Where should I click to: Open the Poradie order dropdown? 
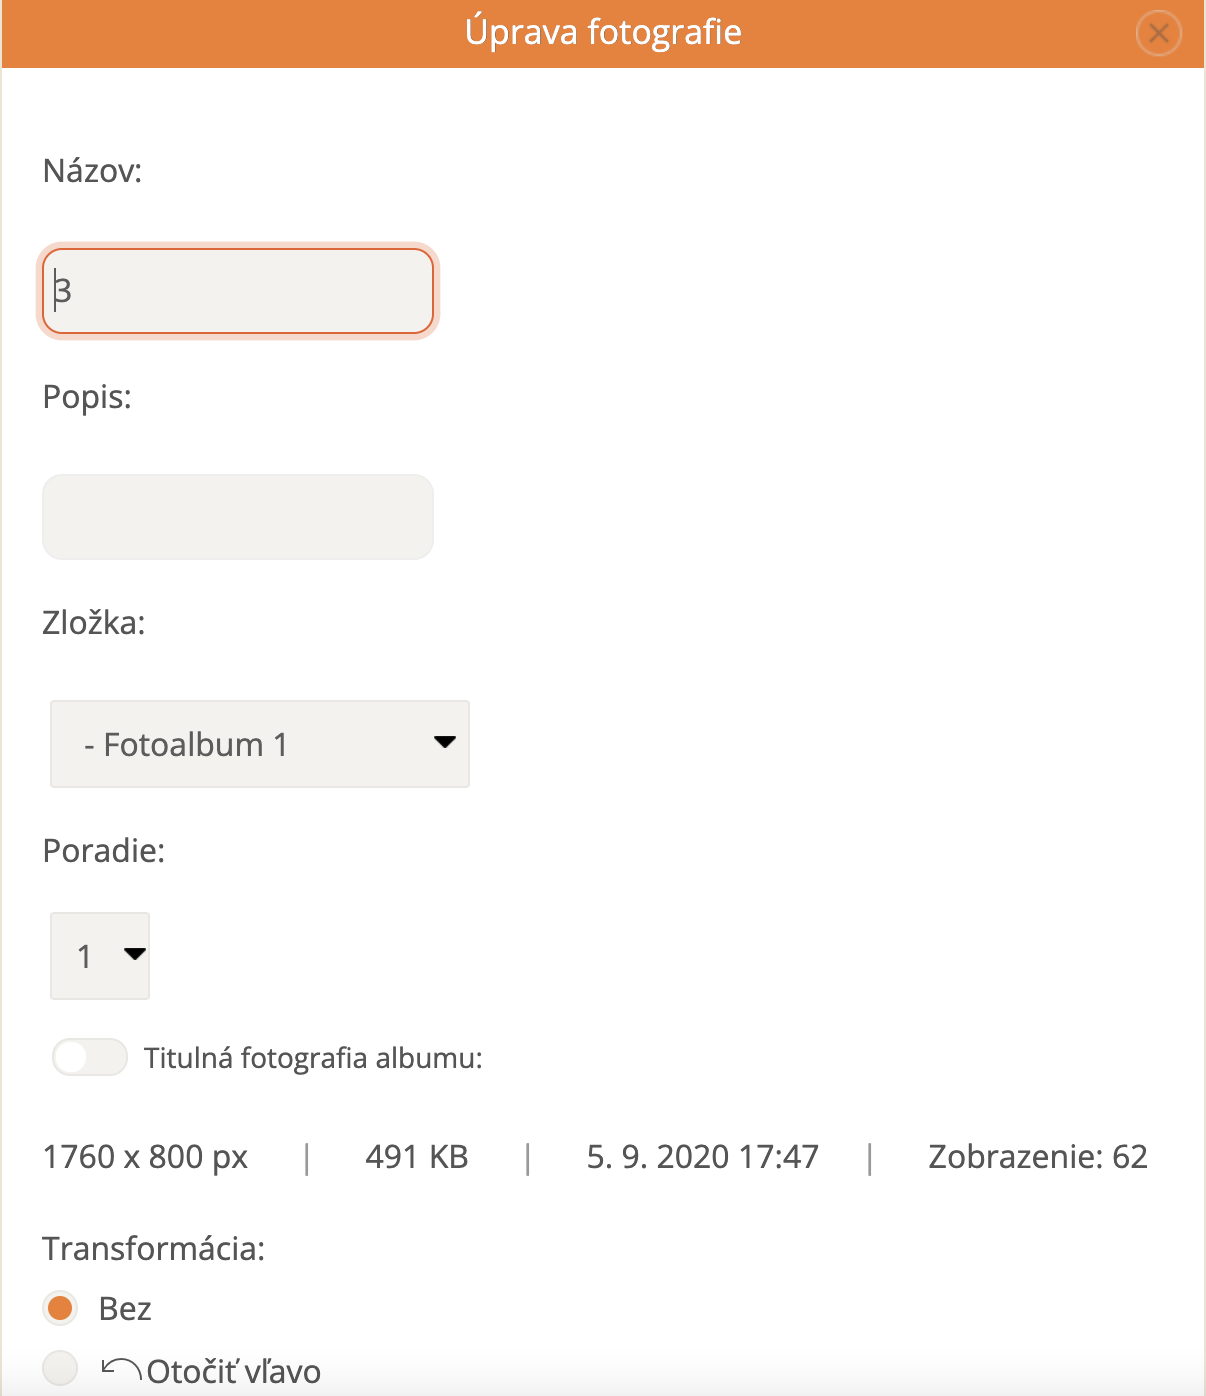point(99,956)
